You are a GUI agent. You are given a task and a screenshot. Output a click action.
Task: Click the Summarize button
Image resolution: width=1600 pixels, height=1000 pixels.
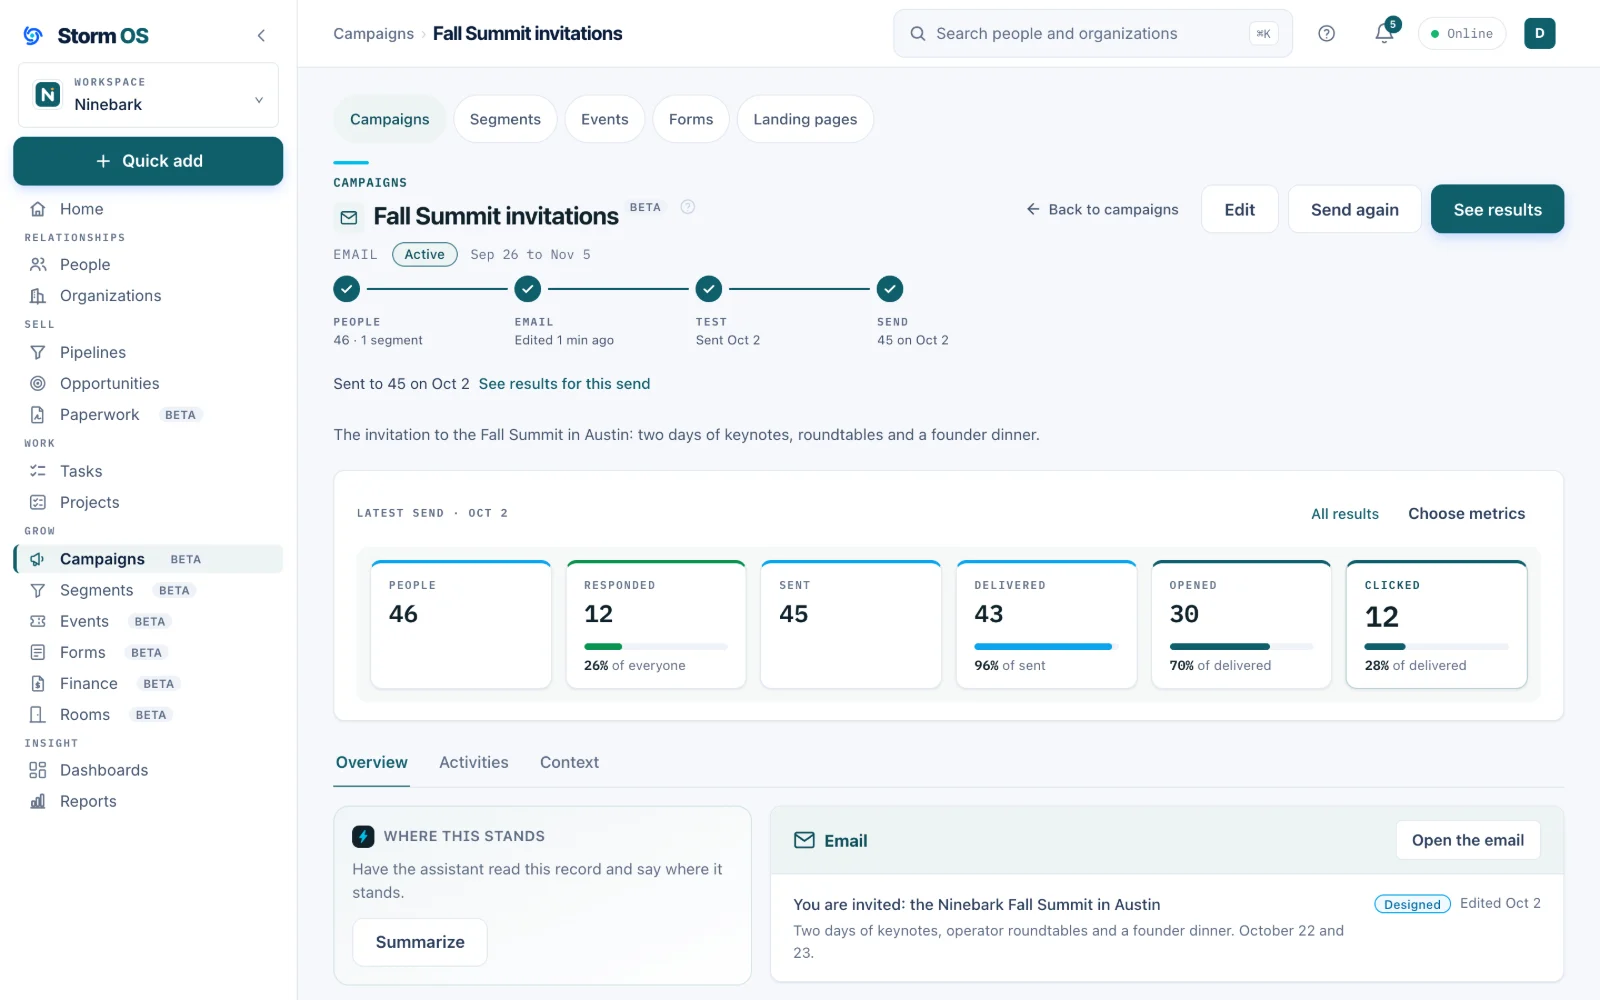[x=420, y=942]
